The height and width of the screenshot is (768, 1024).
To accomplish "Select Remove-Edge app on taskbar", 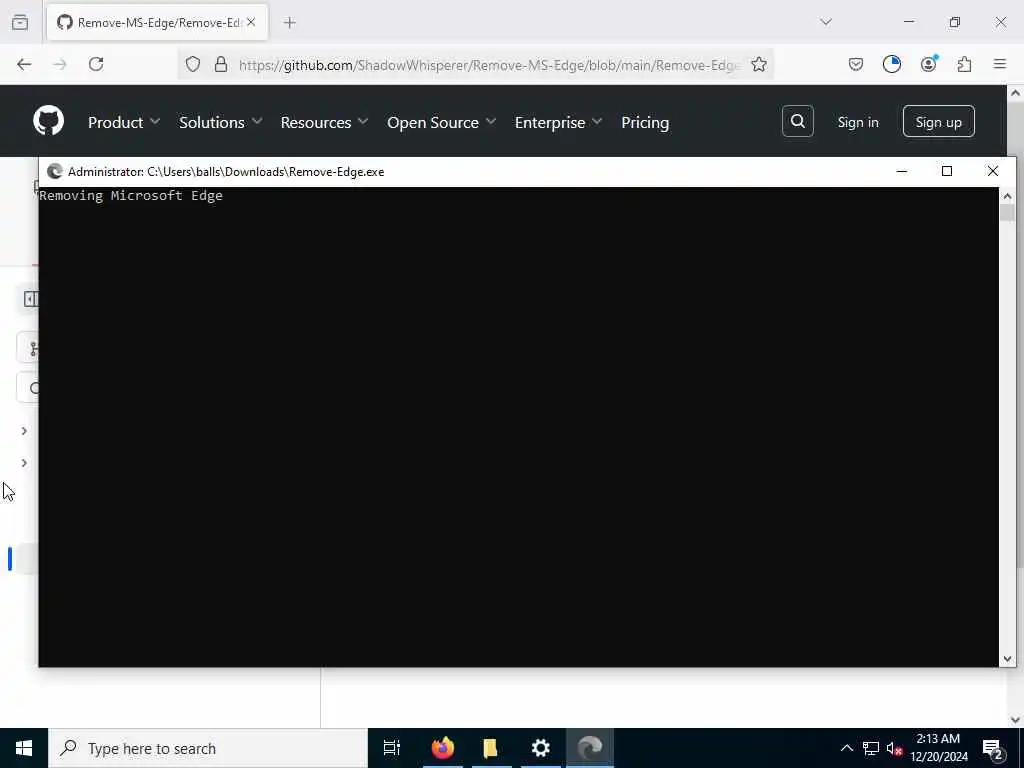I will [x=590, y=748].
